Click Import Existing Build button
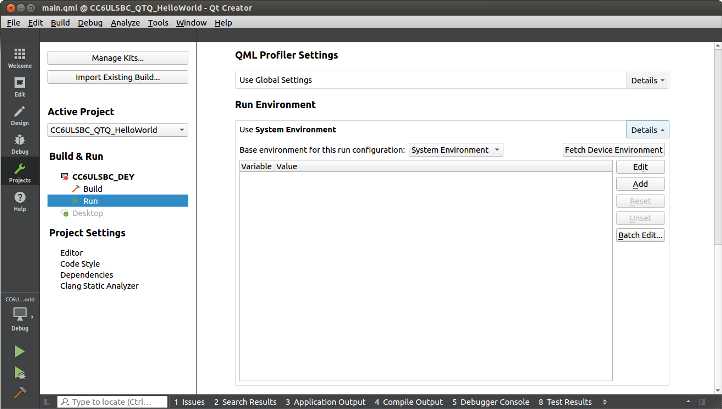This screenshot has height=409, width=722. (x=117, y=77)
